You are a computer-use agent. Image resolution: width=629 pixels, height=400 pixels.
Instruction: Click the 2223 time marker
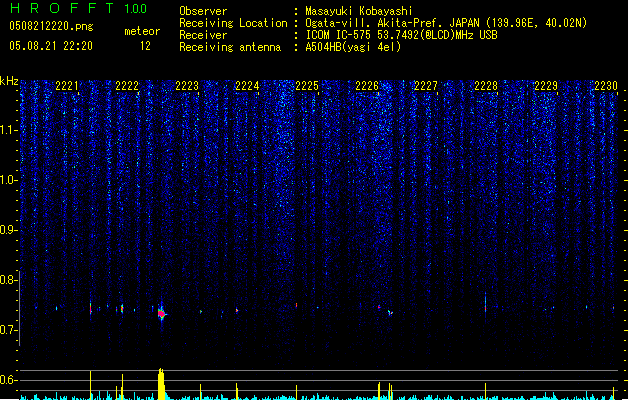point(187,86)
